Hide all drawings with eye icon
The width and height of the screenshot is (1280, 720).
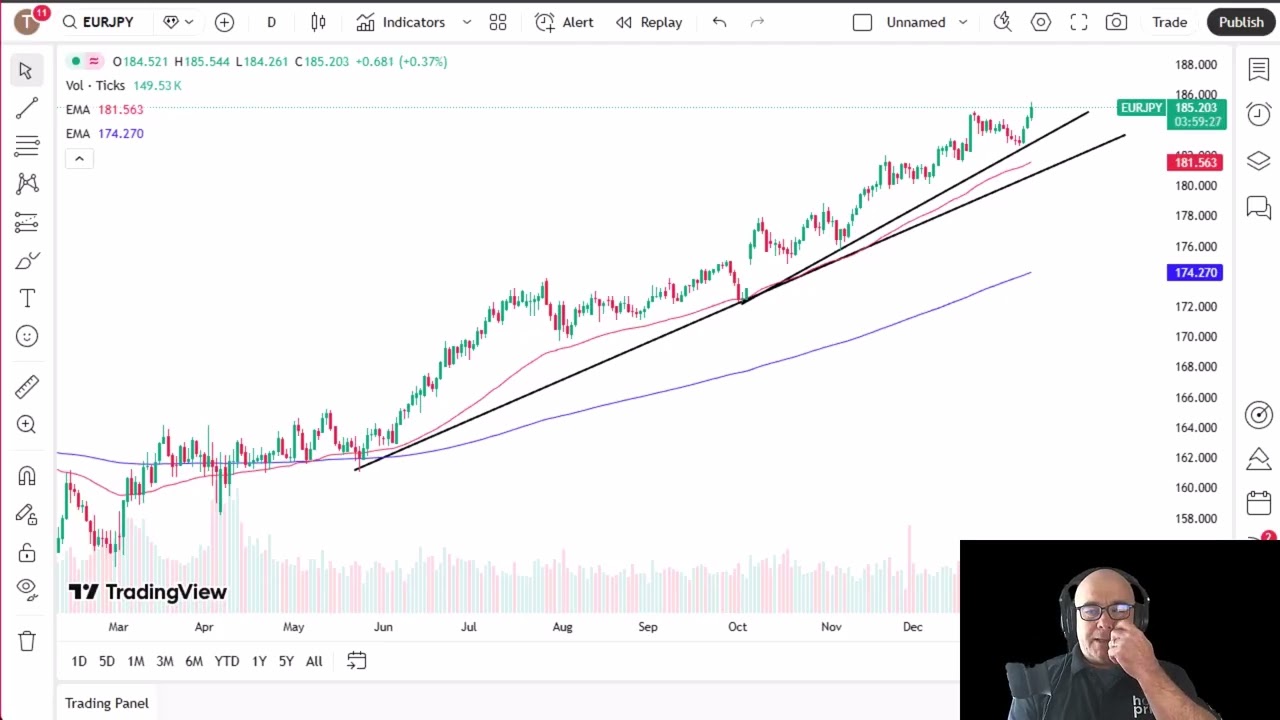pyautogui.click(x=27, y=589)
